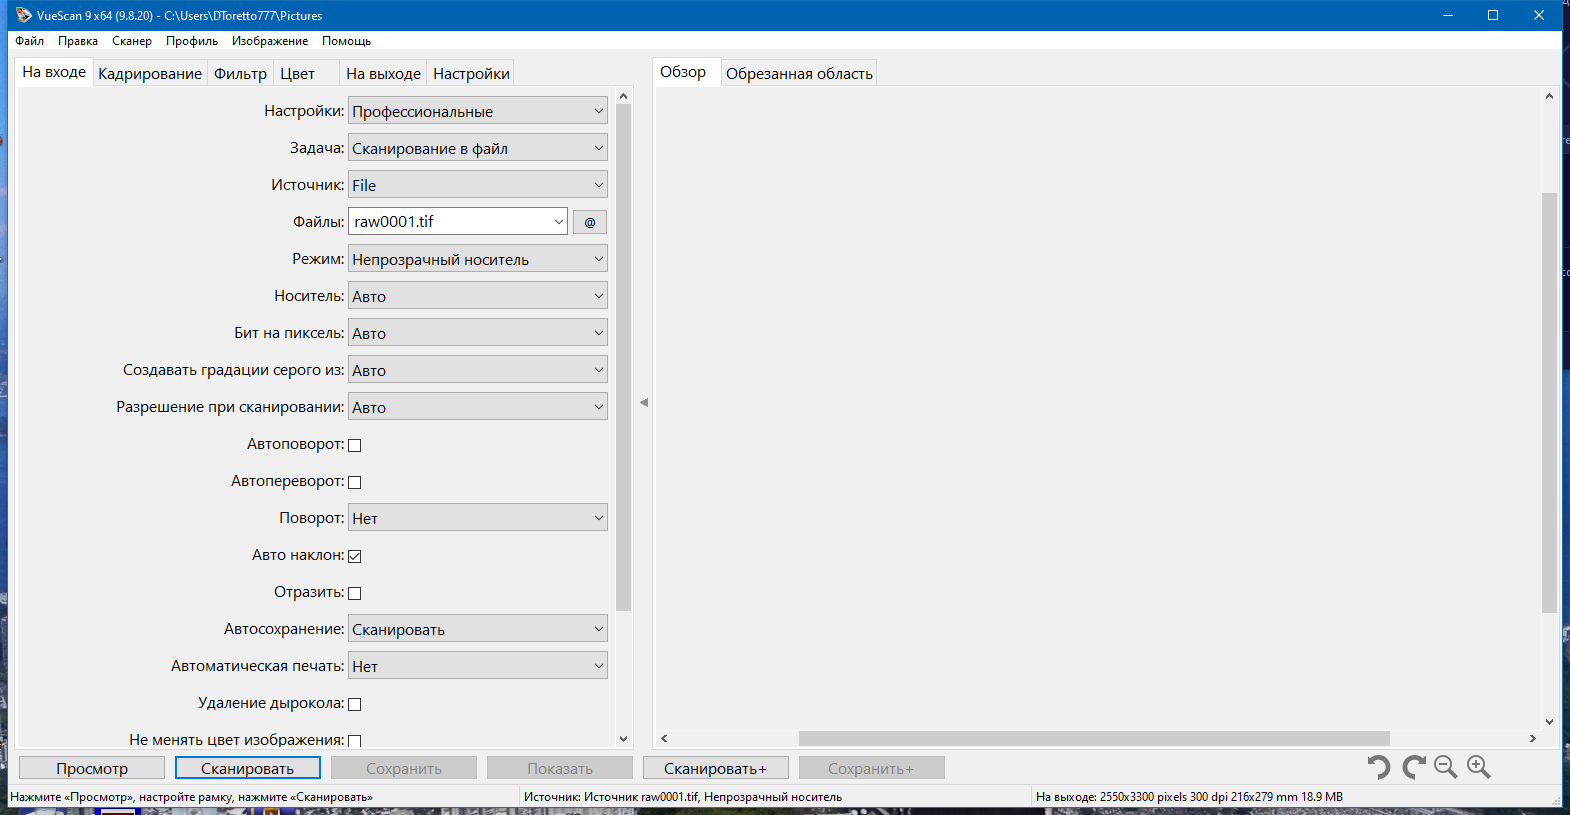
Task: Enable Удаление дырокола checkbox
Action: (354, 704)
